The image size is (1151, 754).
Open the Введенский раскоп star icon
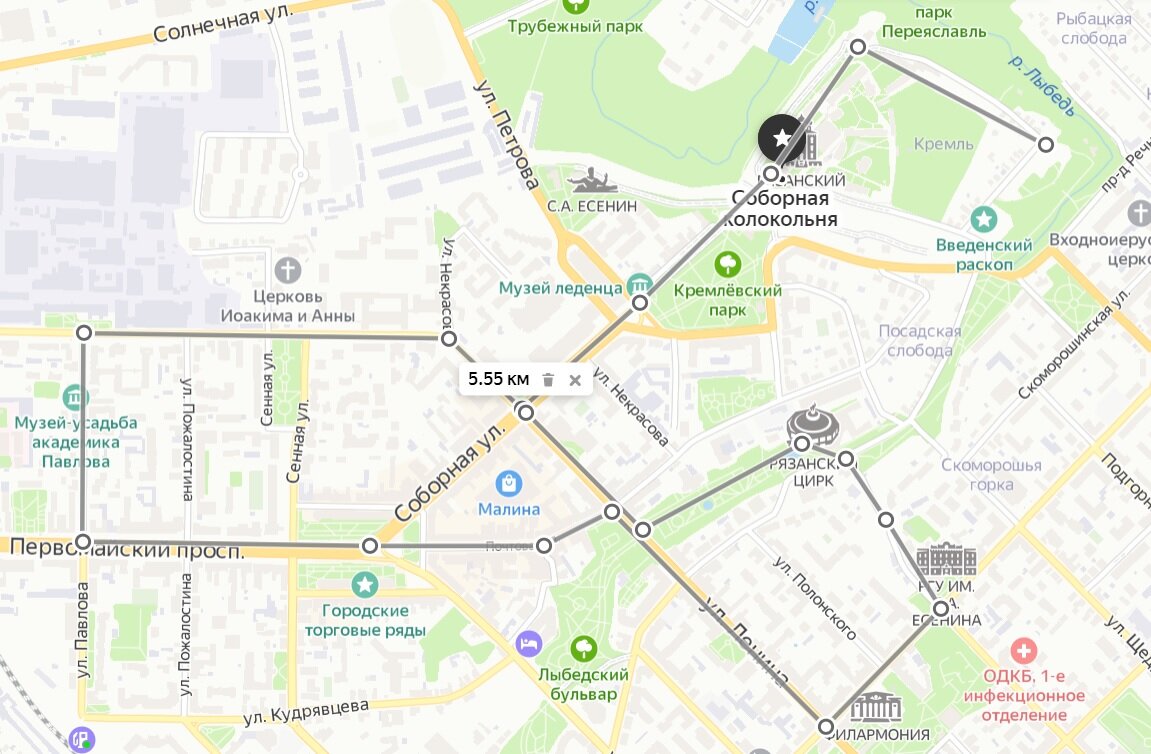(984, 219)
